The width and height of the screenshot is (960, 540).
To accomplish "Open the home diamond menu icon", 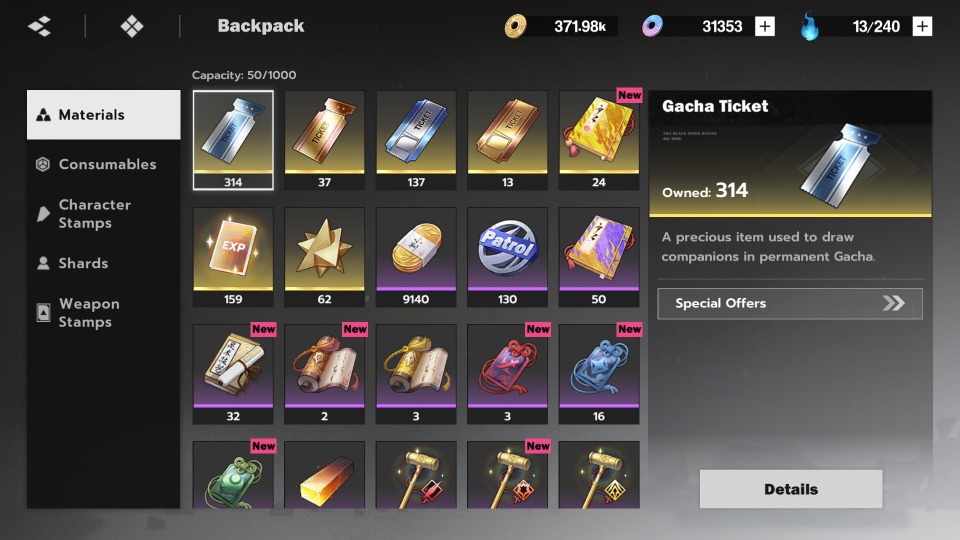I will coord(132,26).
